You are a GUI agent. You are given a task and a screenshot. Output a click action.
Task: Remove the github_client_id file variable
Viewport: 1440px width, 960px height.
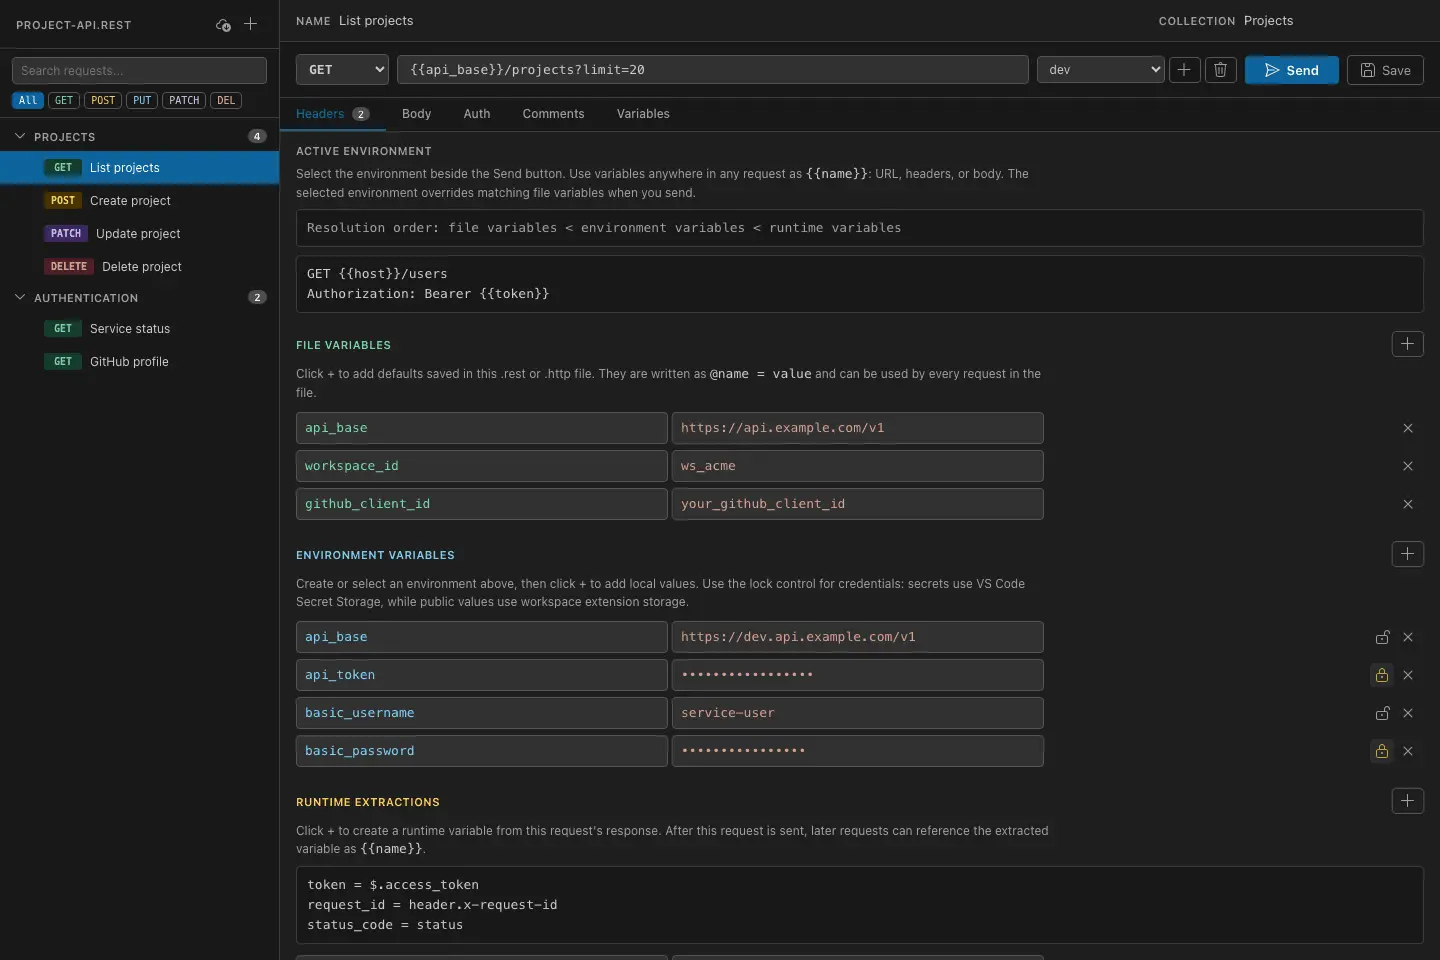pyautogui.click(x=1408, y=504)
